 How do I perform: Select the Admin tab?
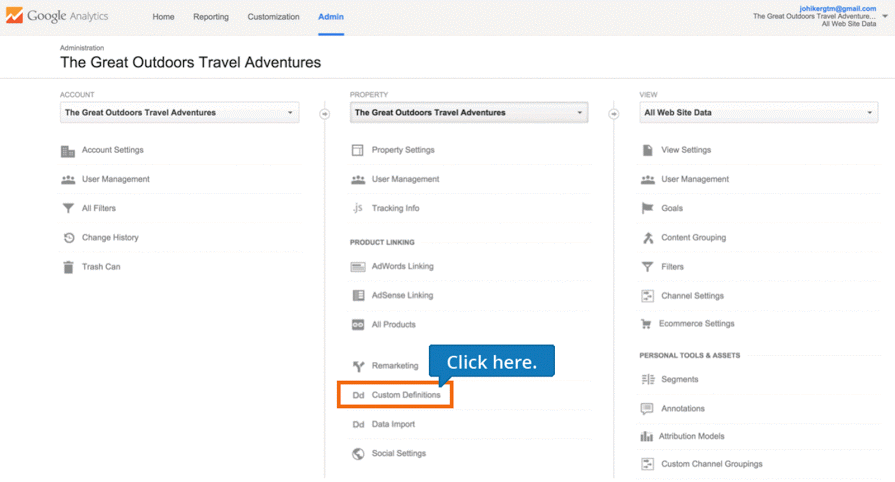(331, 17)
